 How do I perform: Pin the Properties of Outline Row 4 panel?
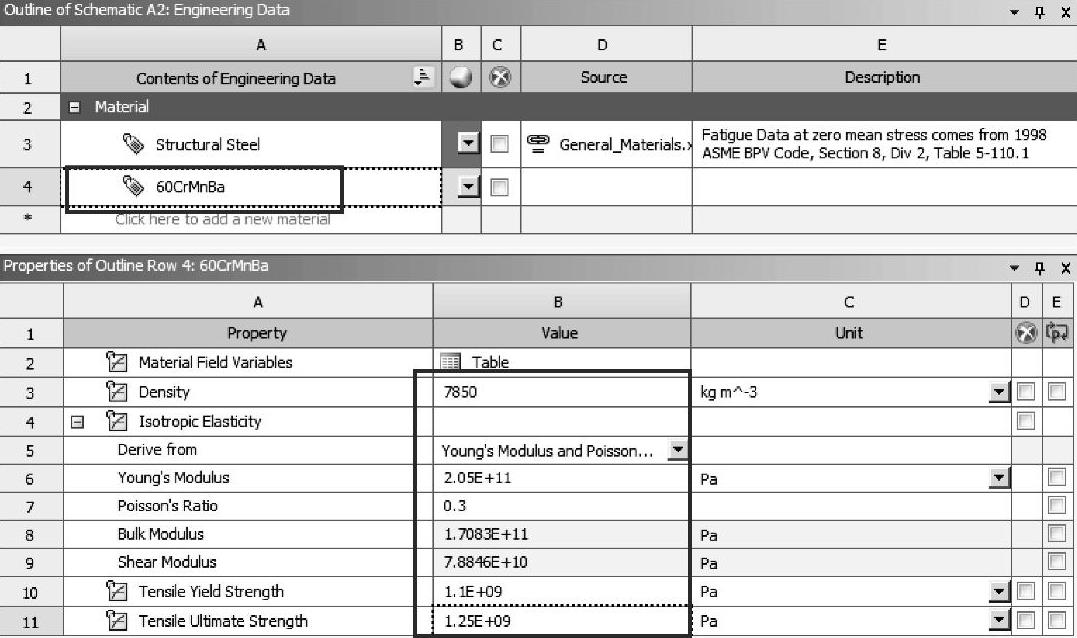tap(1039, 267)
